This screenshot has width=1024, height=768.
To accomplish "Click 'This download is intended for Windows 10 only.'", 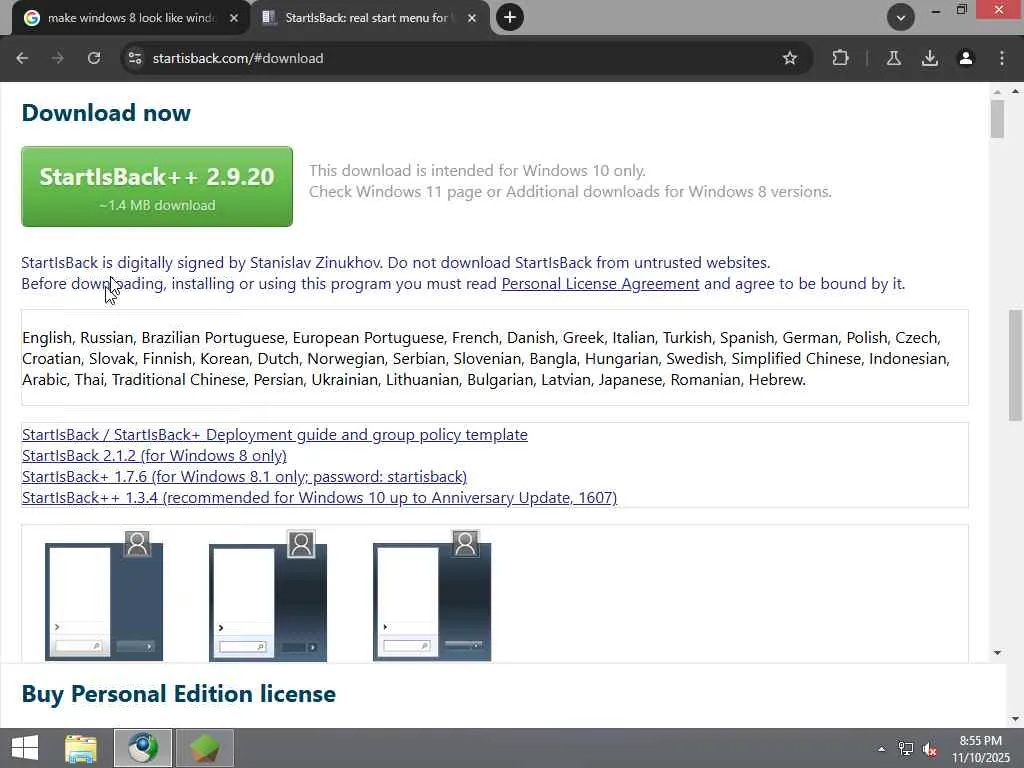I will pyautogui.click(x=477, y=170).
